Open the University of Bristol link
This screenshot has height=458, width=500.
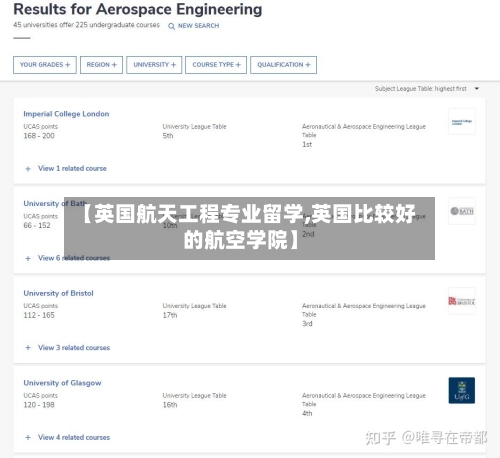[x=58, y=293]
